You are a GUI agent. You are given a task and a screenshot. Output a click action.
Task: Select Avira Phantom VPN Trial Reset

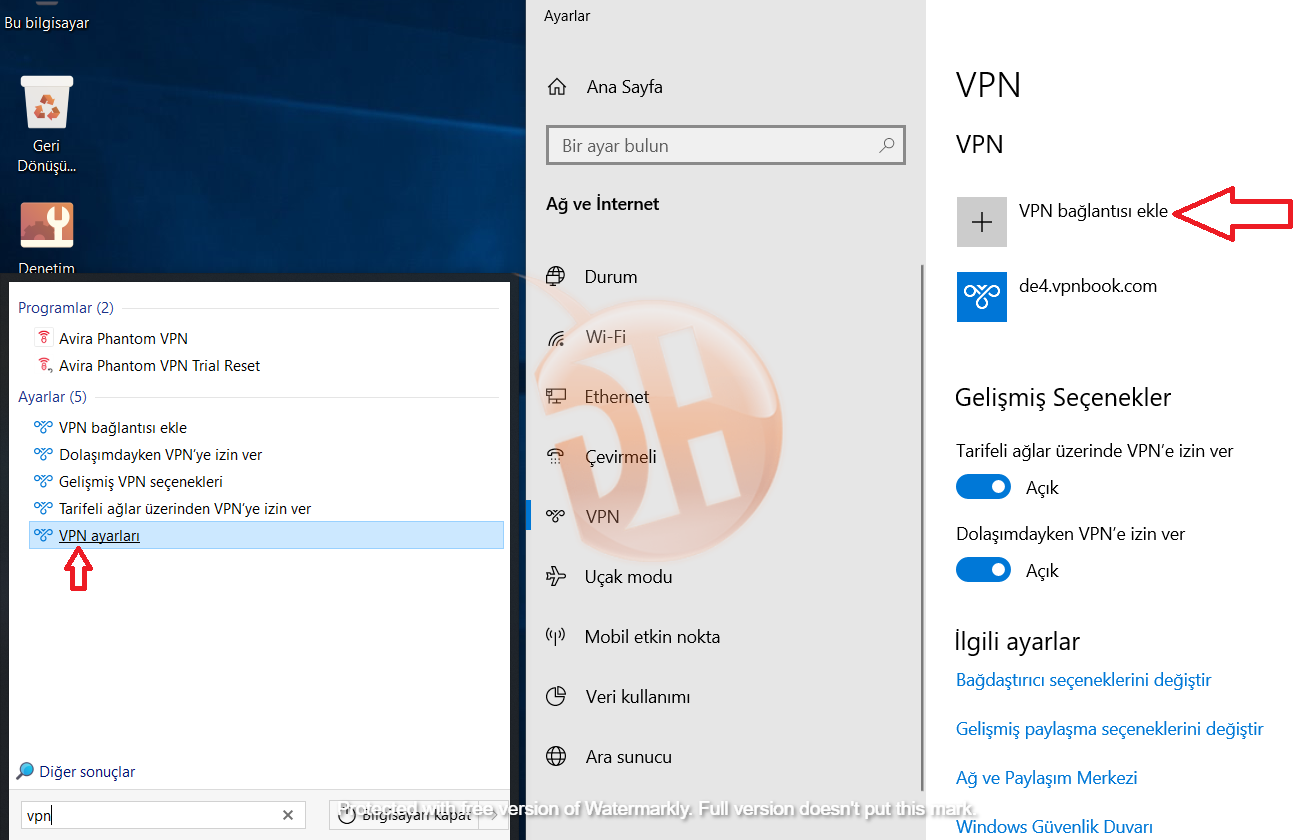click(x=159, y=366)
